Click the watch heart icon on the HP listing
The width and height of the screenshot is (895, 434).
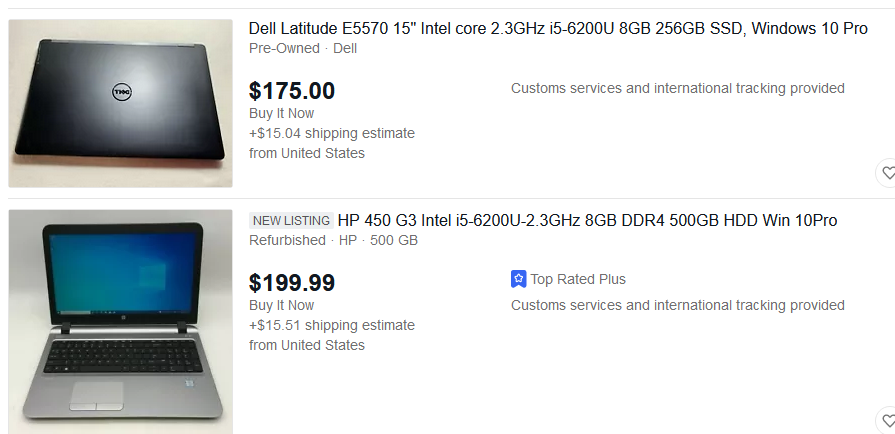887,419
